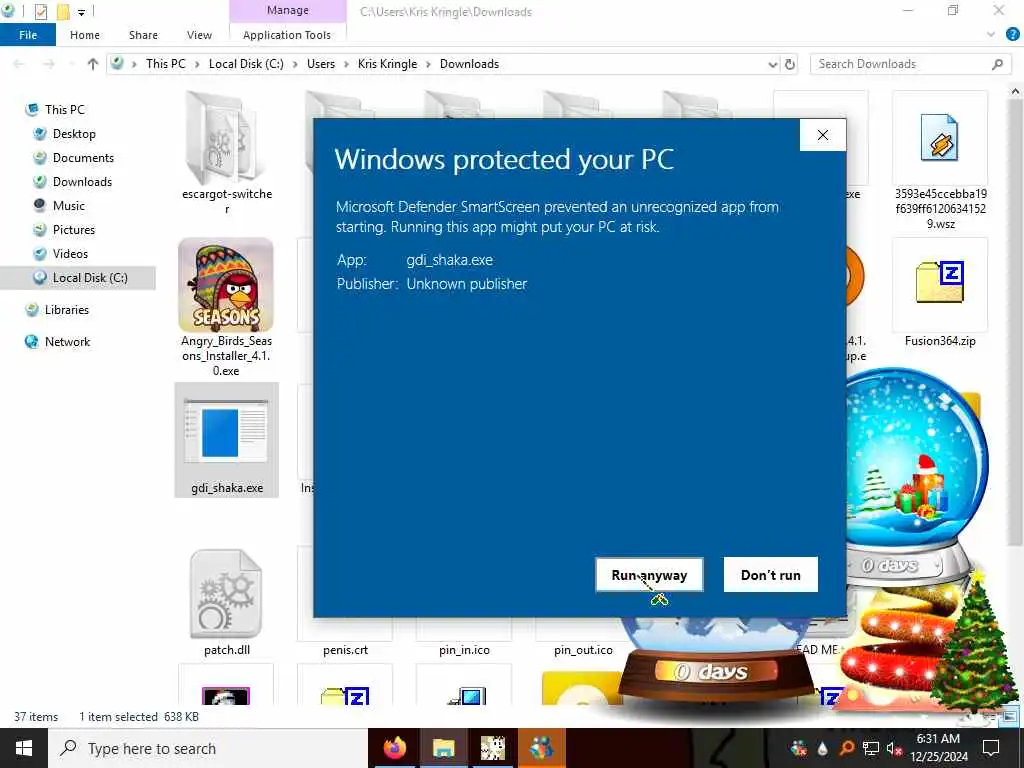The image size is (1024, 768).
Task: Click the water drop tray icon
Action: 822,748
